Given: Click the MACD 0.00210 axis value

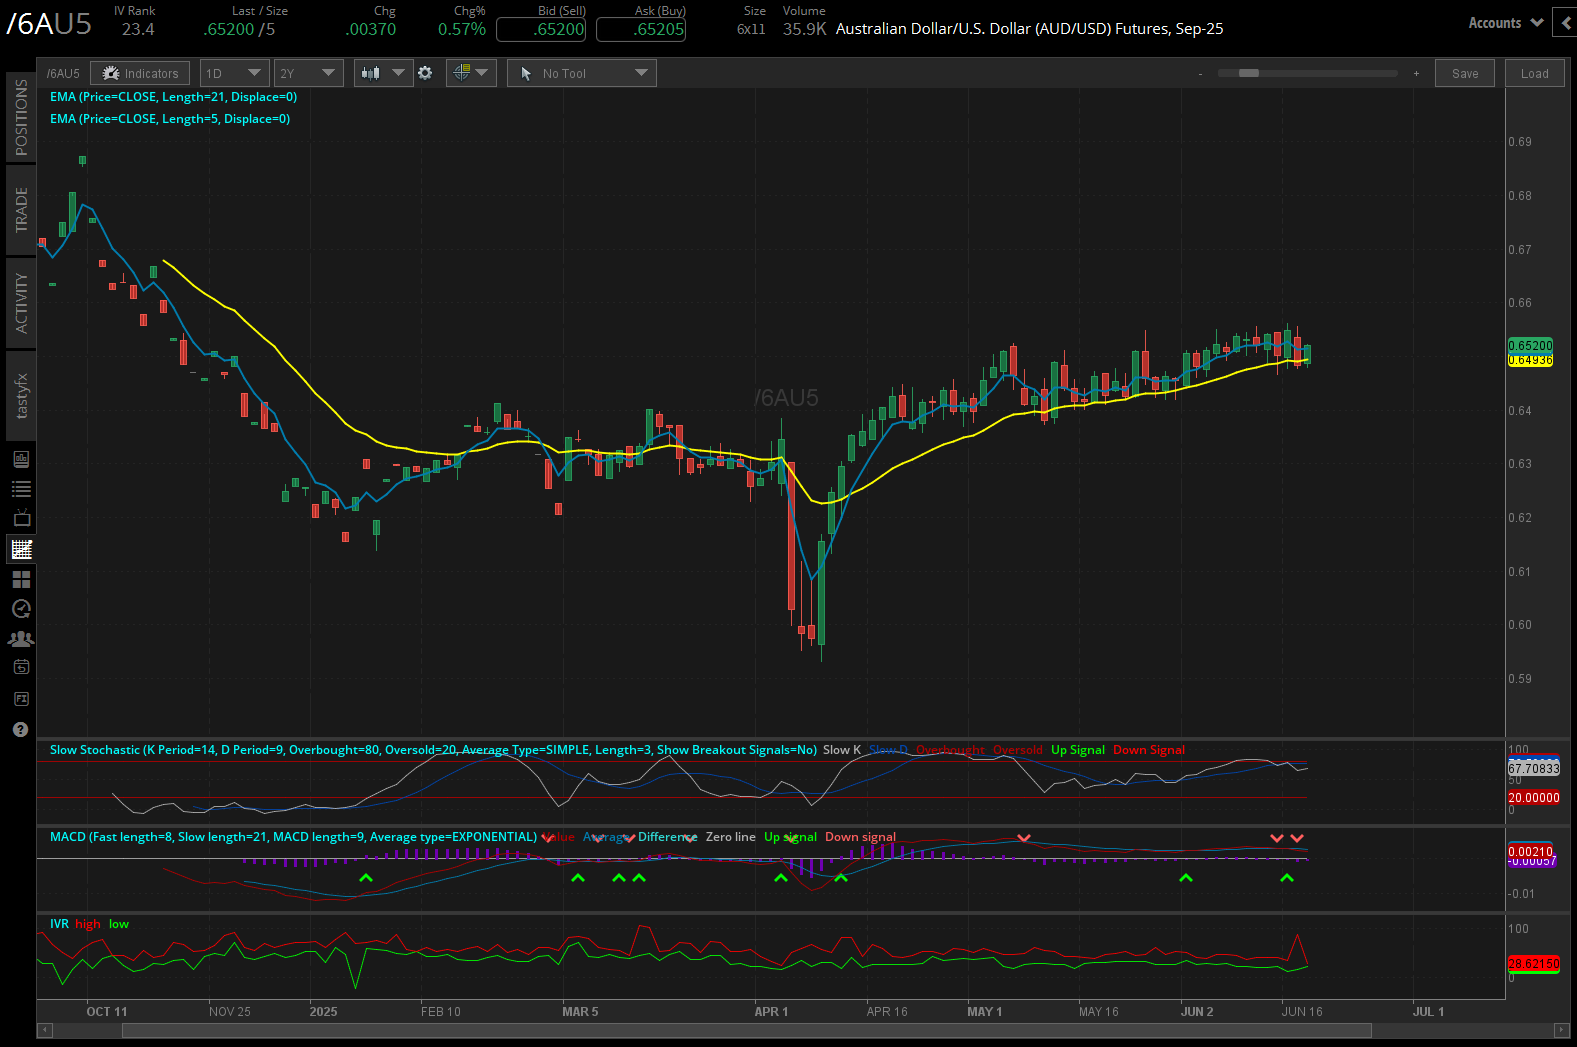Looking at the screenshot, I should coord(1531,851).
